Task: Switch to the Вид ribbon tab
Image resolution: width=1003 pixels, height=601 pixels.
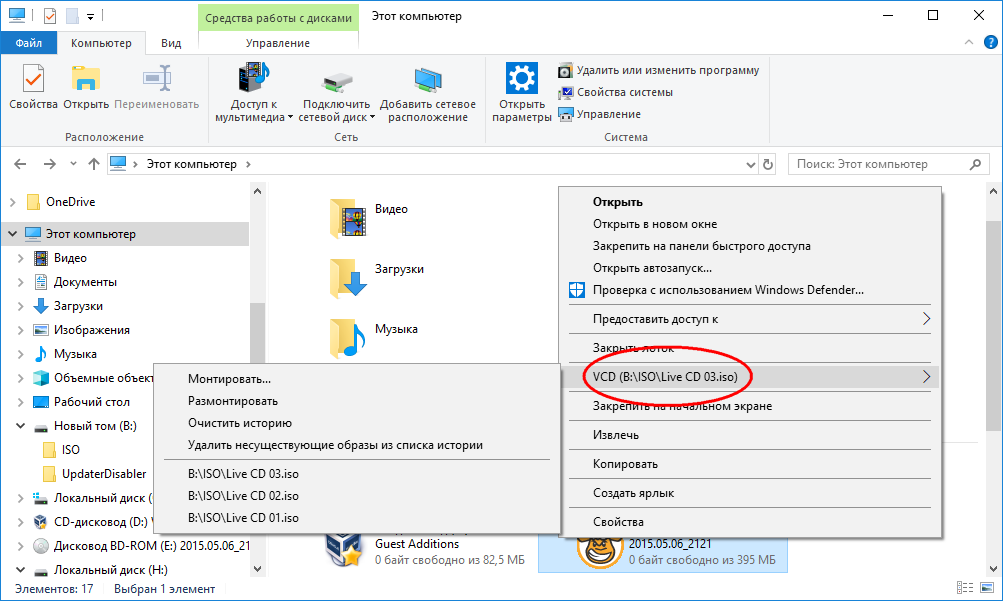Action: click(x=171, y=43)
